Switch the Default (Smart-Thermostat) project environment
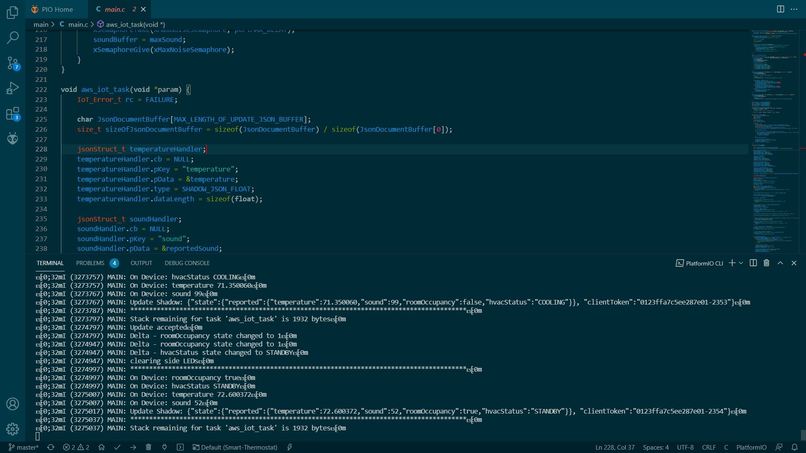 pyautogui.click(x=234, y=447)
